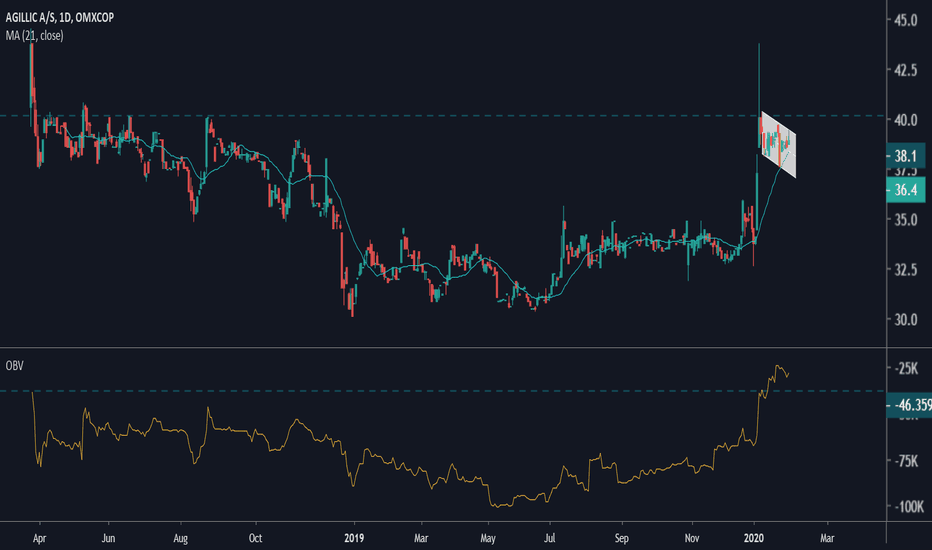Click the May label on time axis
Image resolution: width=932 pixels, height=550 pixels.
pos(488,538)
